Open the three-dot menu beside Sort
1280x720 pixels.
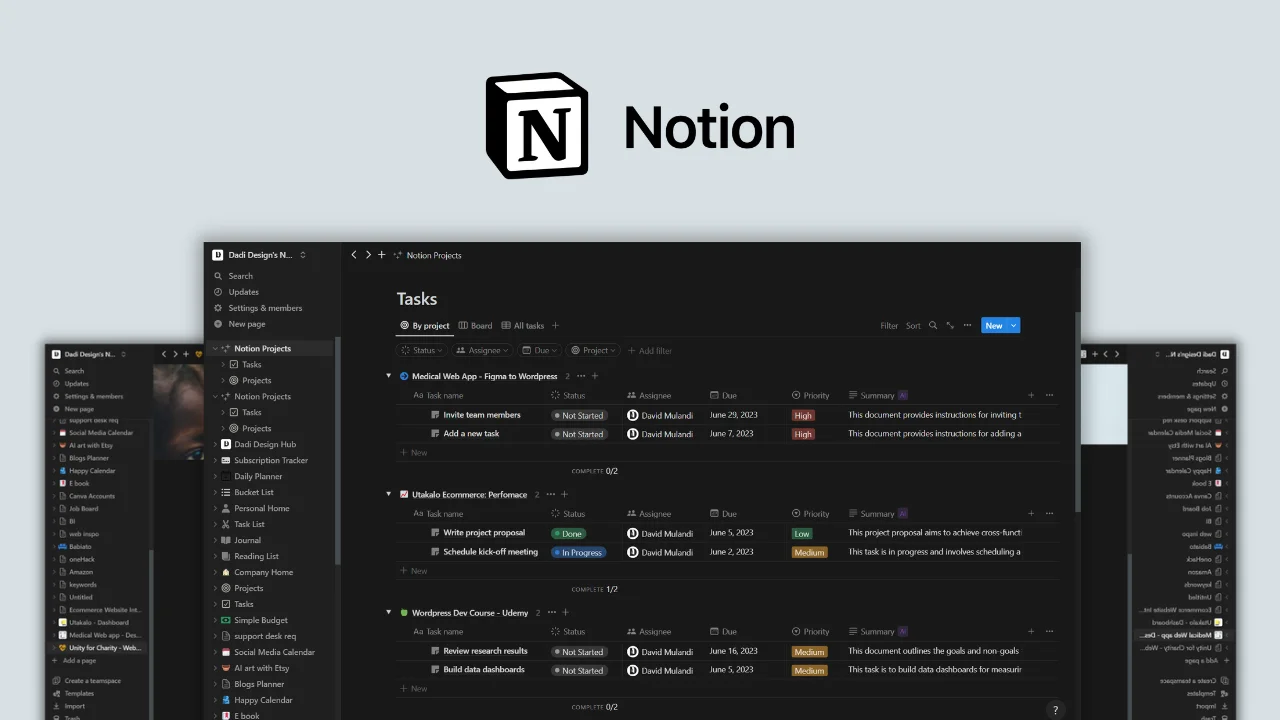tap(967, 325)
